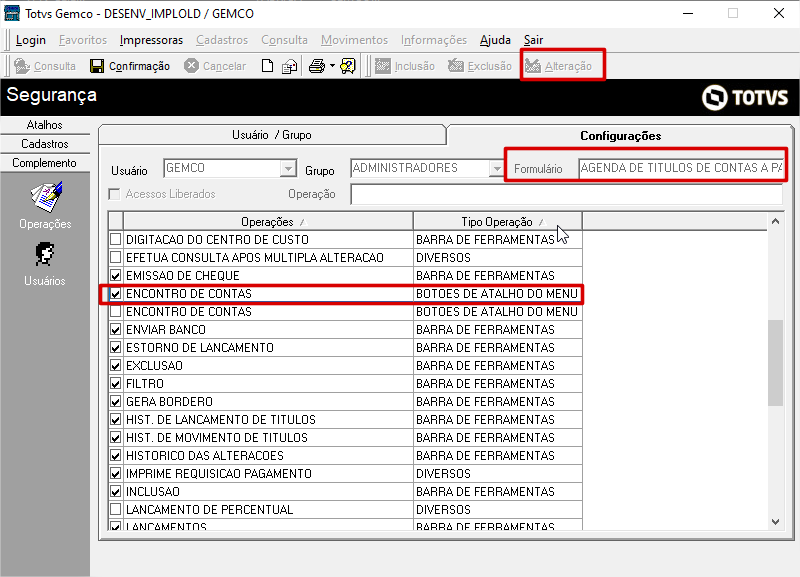The image size is (800, 577).
Task: Click BARRA DE FERRAMENTAS cell in FILTRO row
Action: [497, 384]
